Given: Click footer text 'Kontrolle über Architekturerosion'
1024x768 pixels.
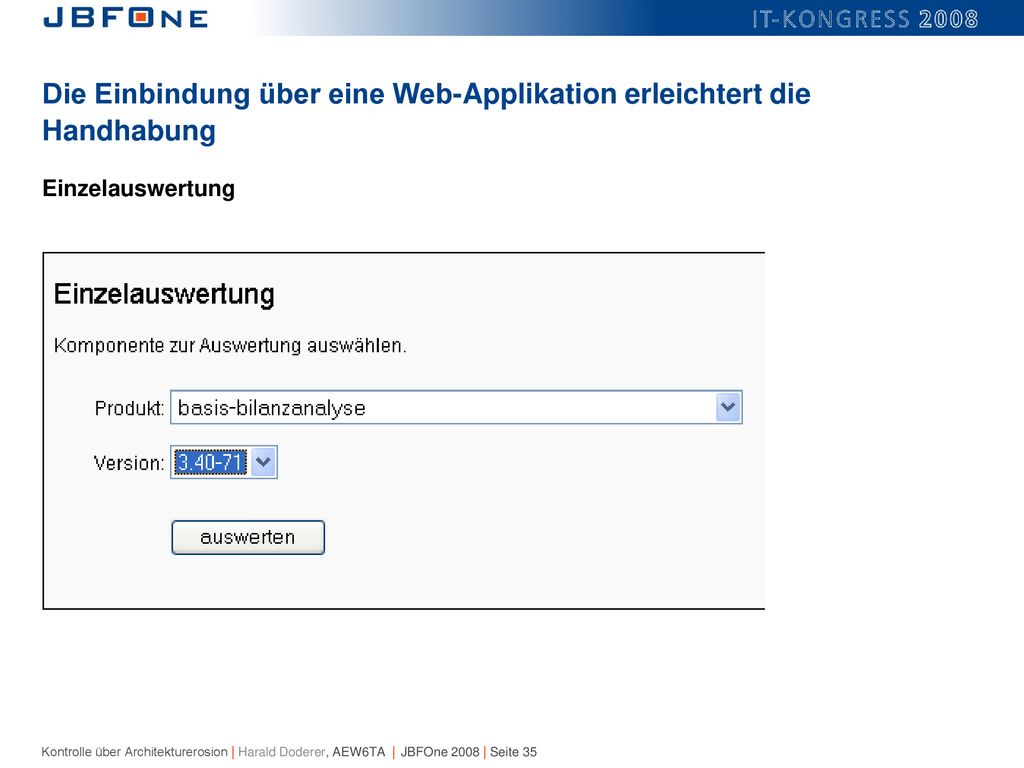Looking at the screenshot, I should click(x=135, y=752).
